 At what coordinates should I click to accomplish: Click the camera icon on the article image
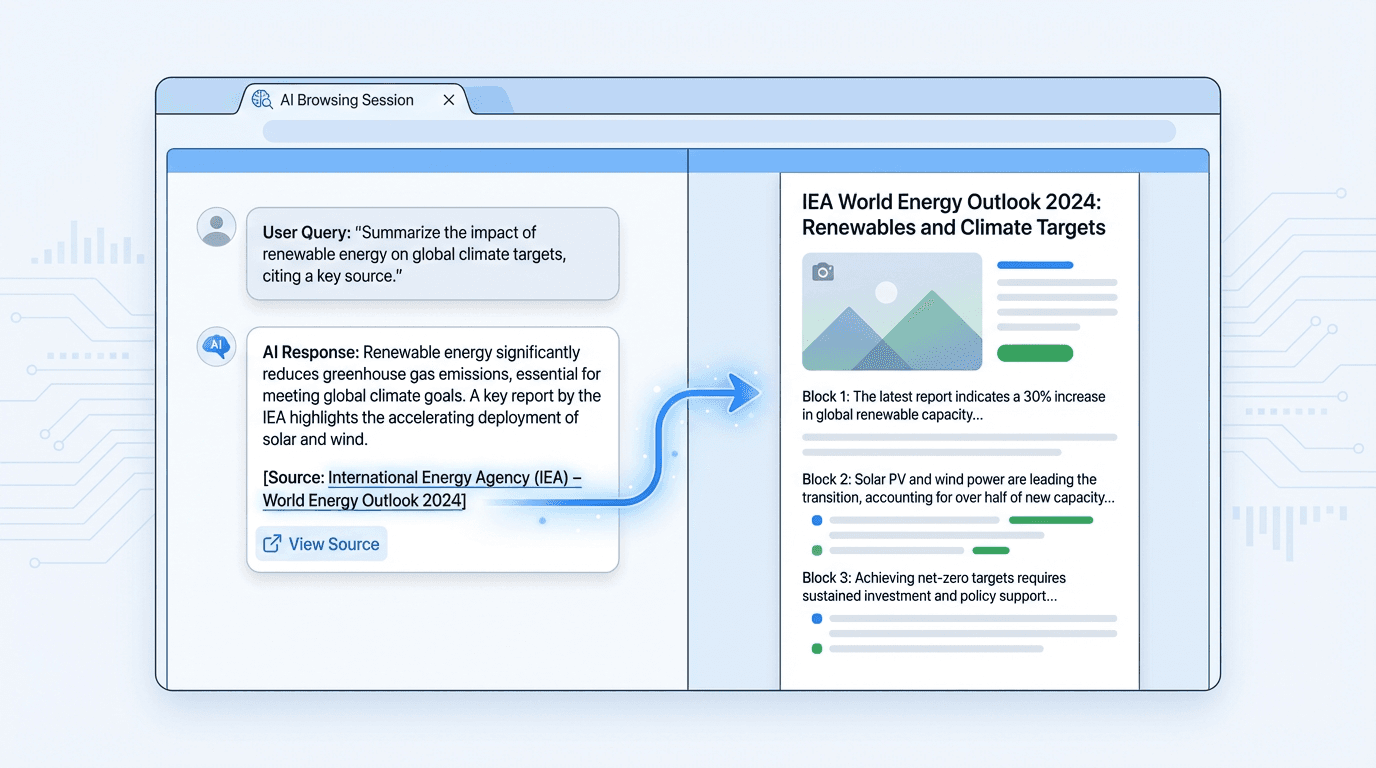[824, 270]
